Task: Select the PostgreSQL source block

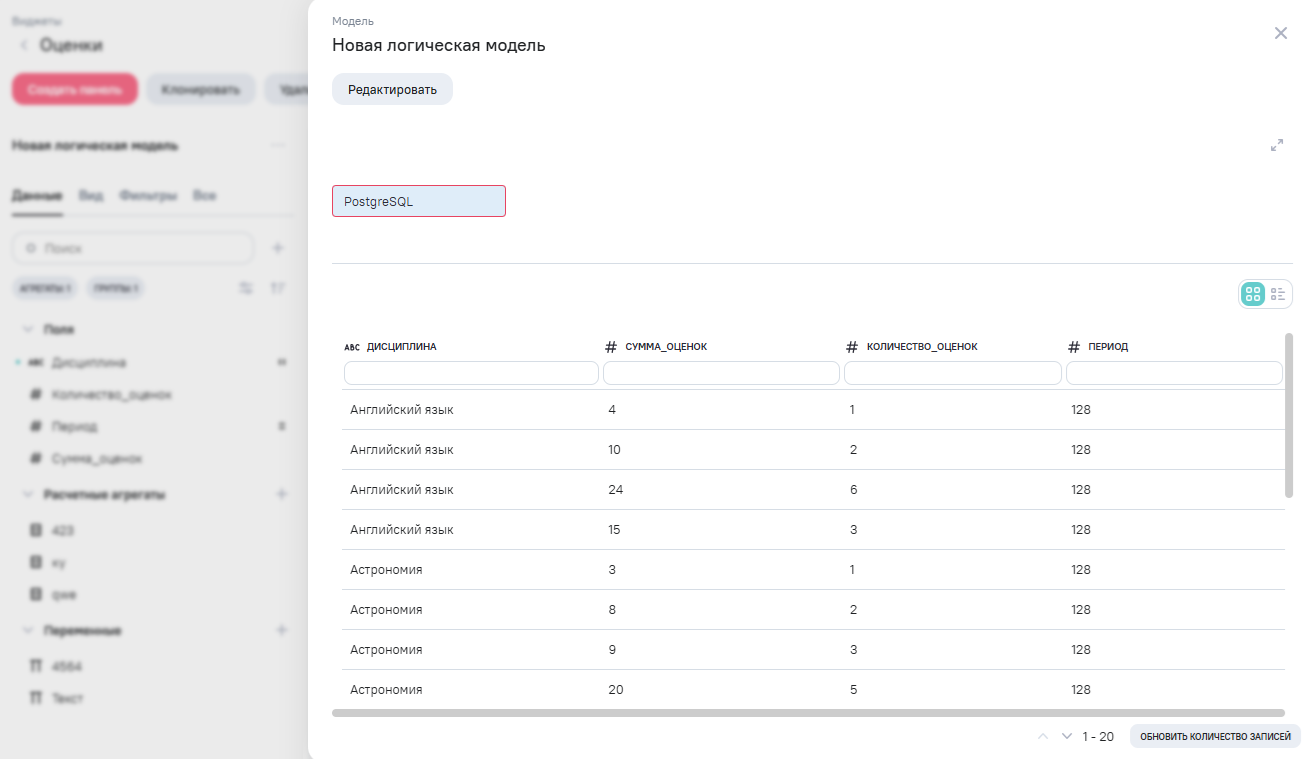Action: coord(419,201)
